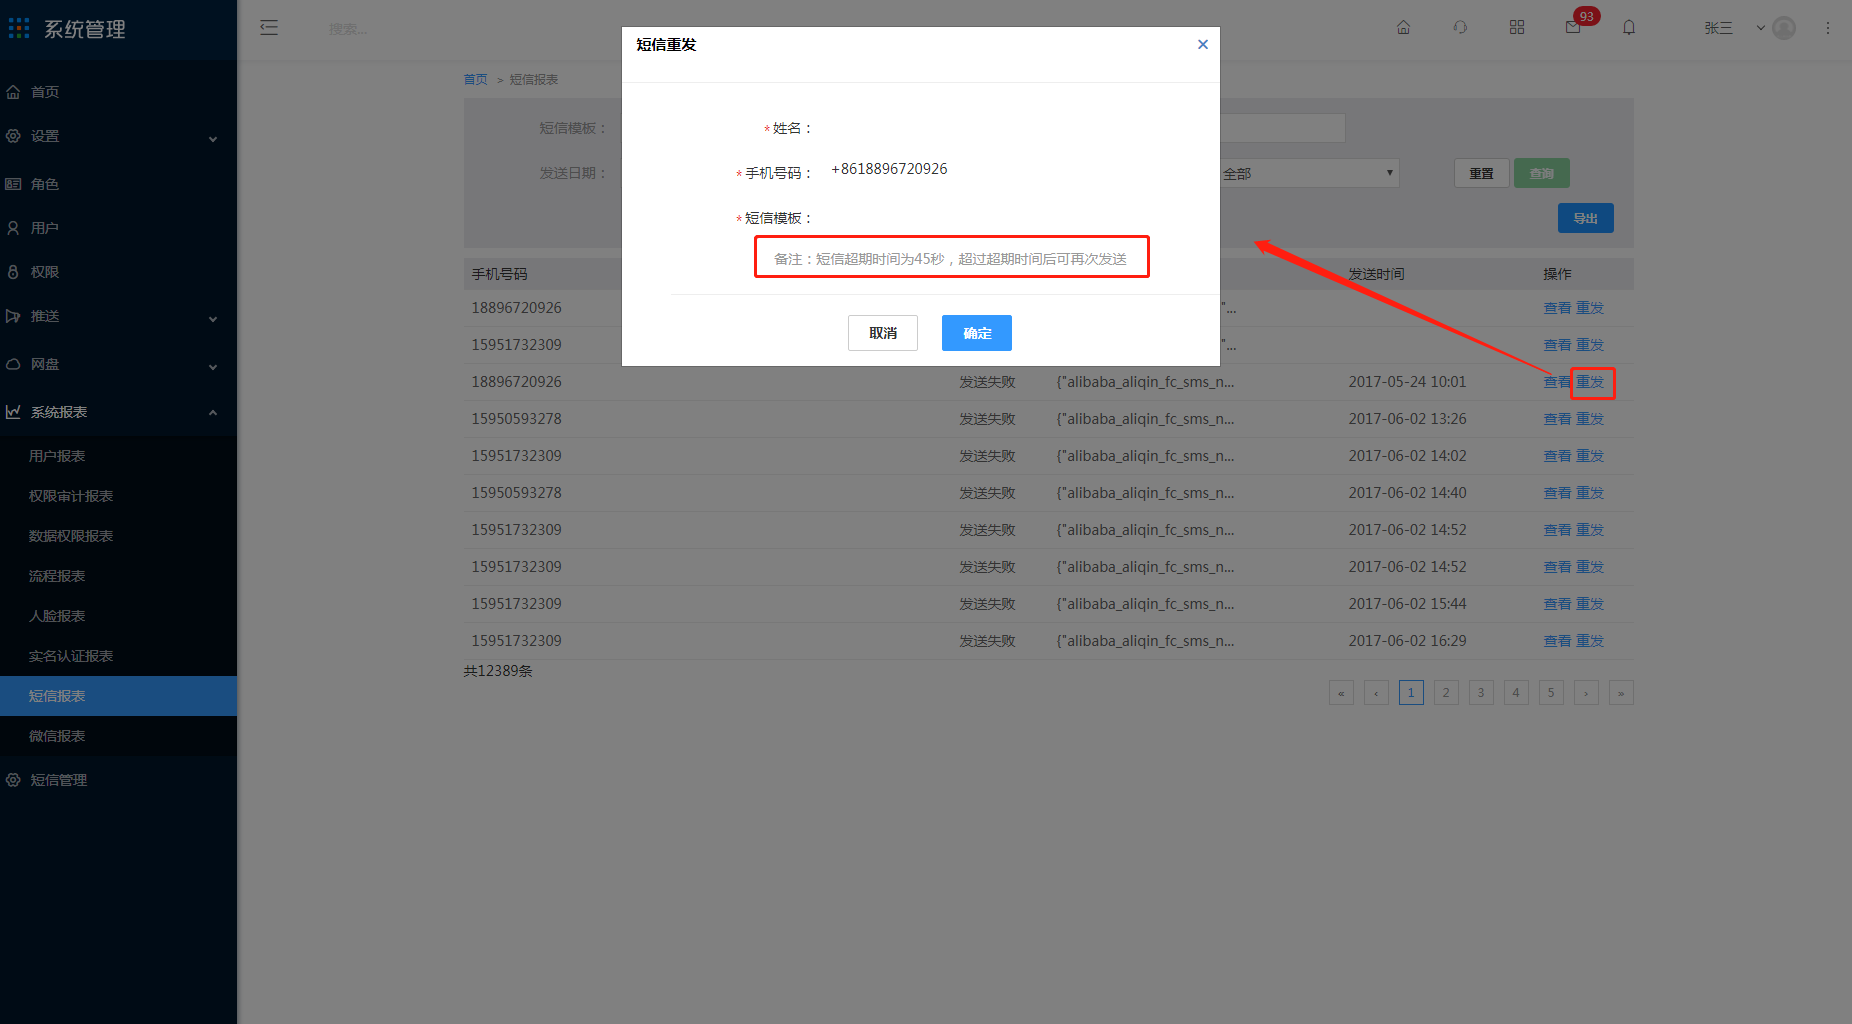
Task: Select page 5 in pagination
Action: (x=1551, y=692)
